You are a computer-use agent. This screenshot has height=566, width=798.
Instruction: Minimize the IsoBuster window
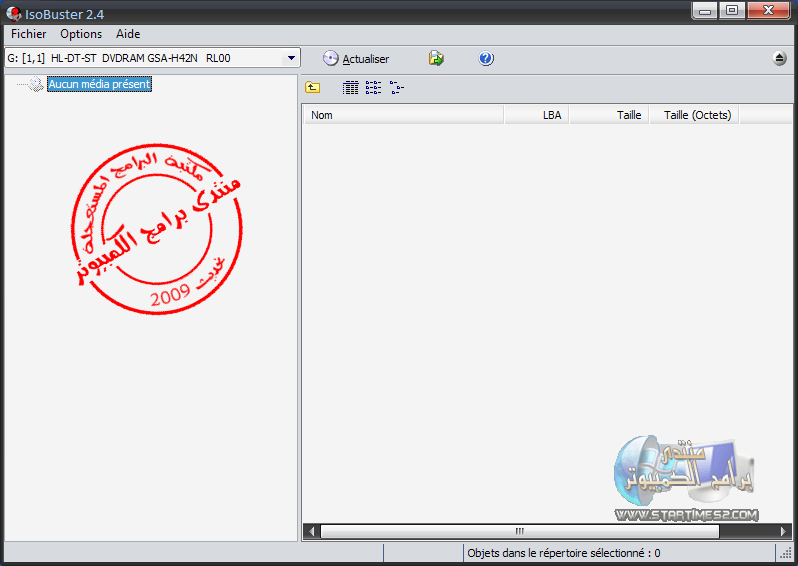pyautogui.click(x=705, y=11)
